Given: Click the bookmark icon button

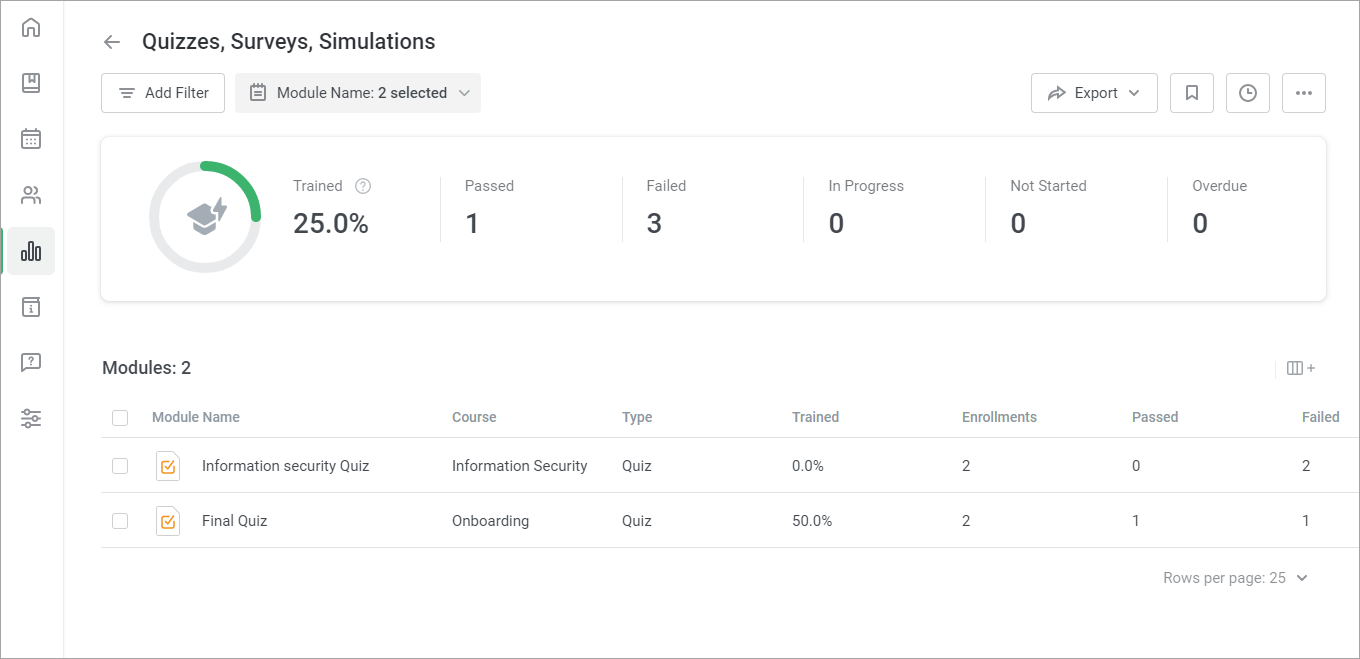Looking at the screenshot, I should pyautogui.click(x=1191, y=93).
